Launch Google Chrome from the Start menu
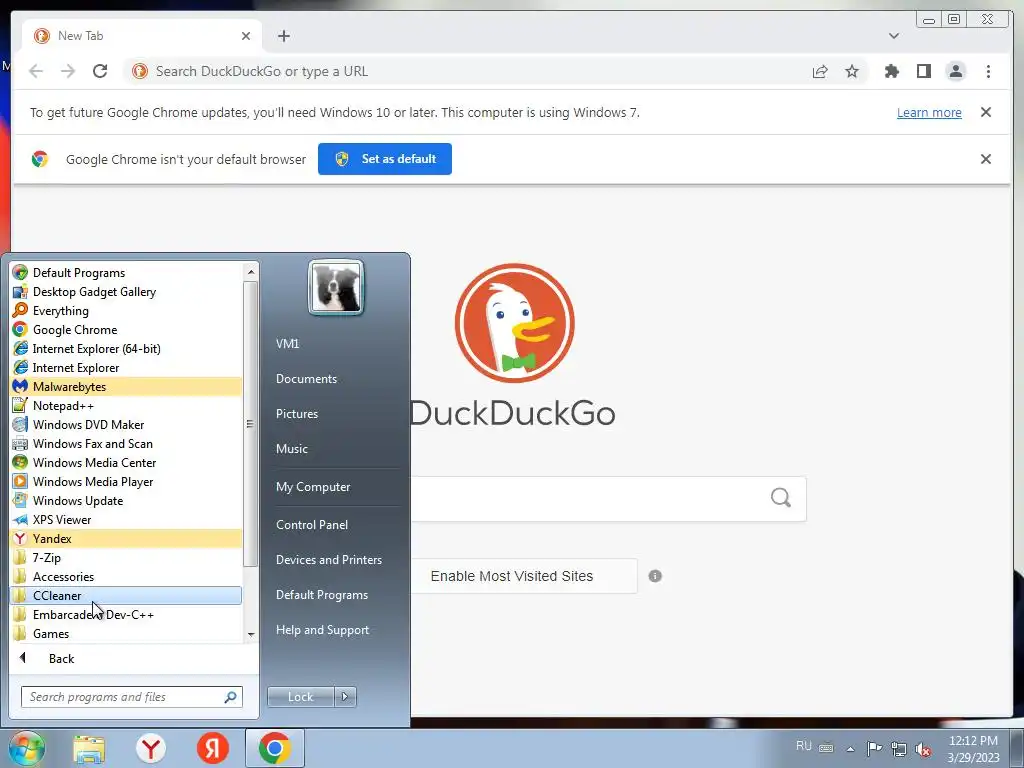Image resolution: width=1024 pixels, height=768 pixels. click(x=127, y=330)
